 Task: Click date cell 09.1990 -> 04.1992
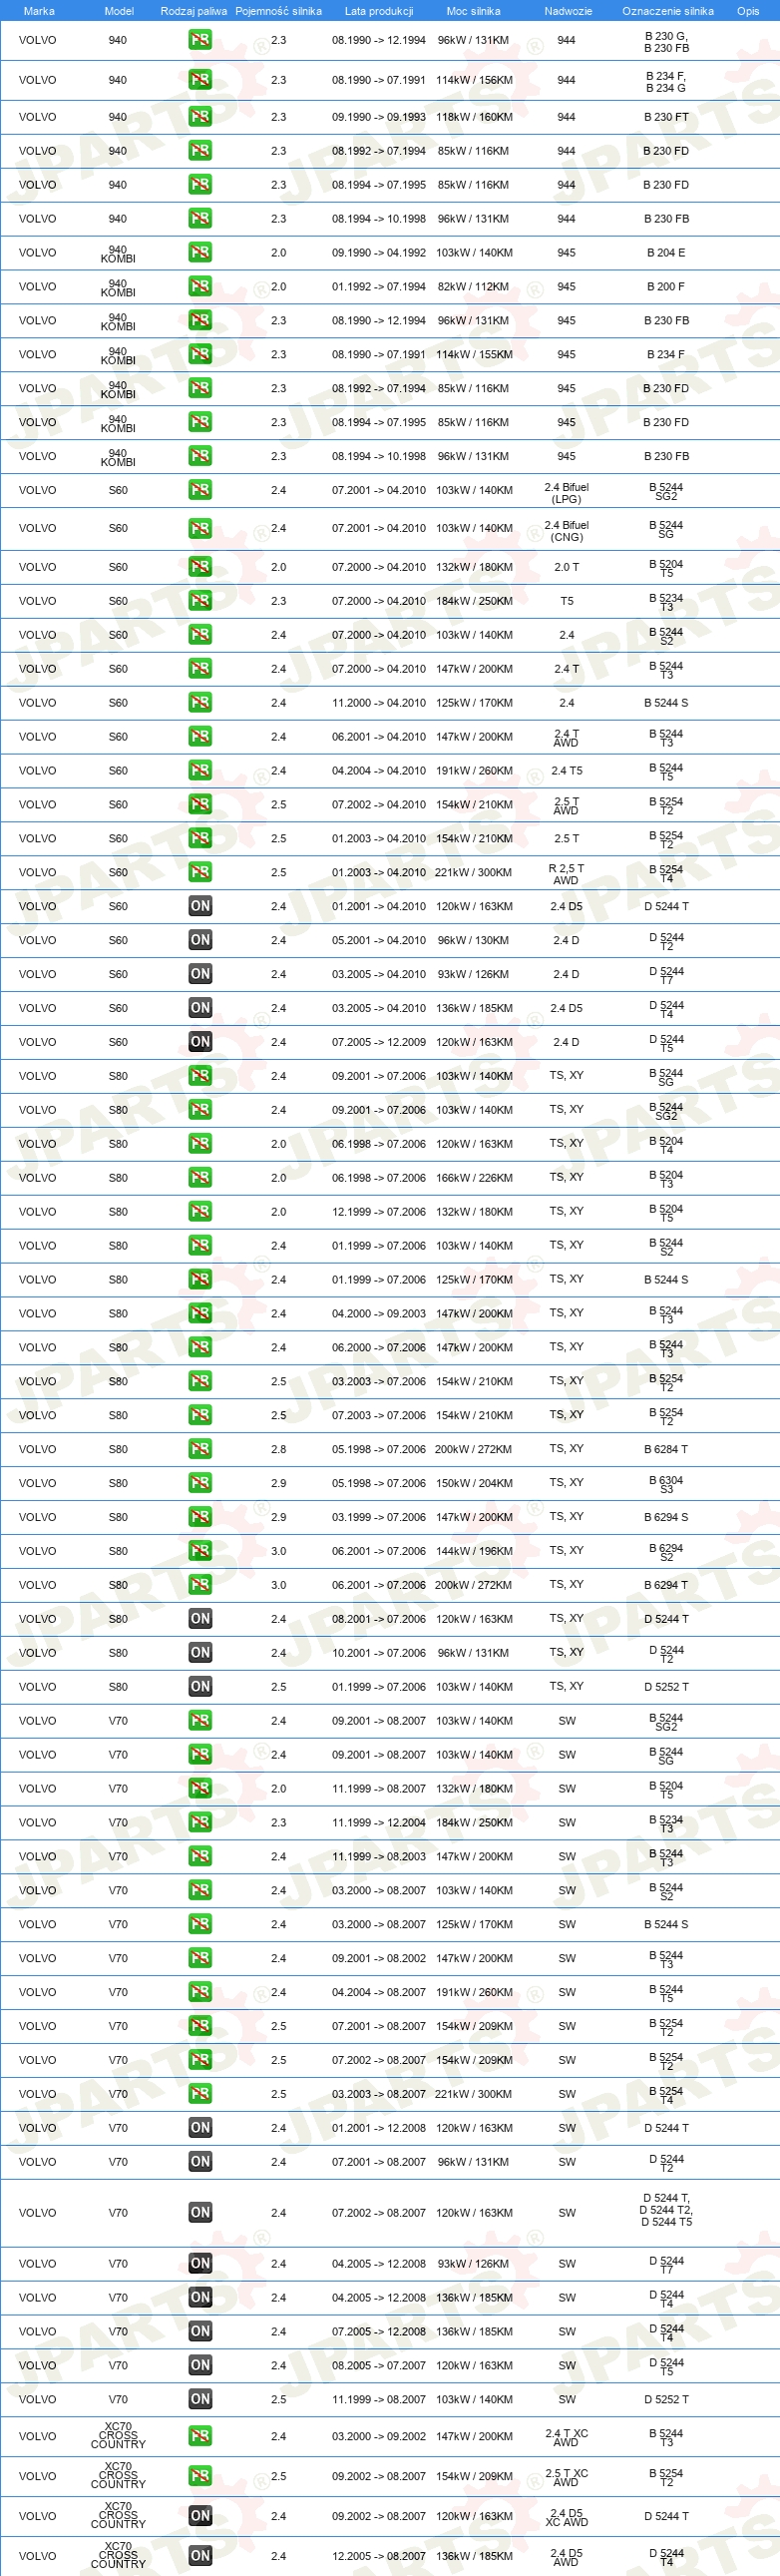click(379, 253)
